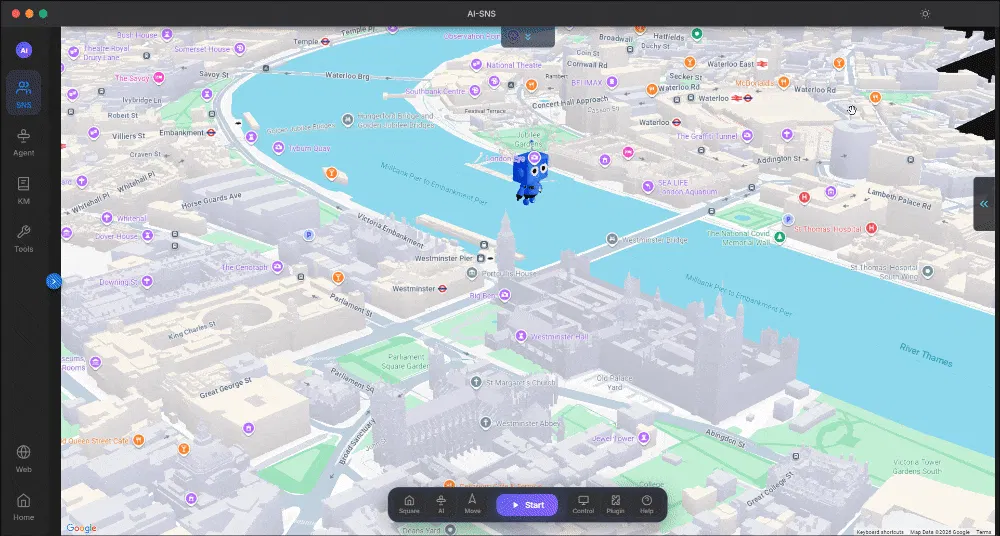The height and width of the screenshot is (536, 1000).
Task: Click the Victoria Tower Gardens South label
Action: click(x=917, y=466)
